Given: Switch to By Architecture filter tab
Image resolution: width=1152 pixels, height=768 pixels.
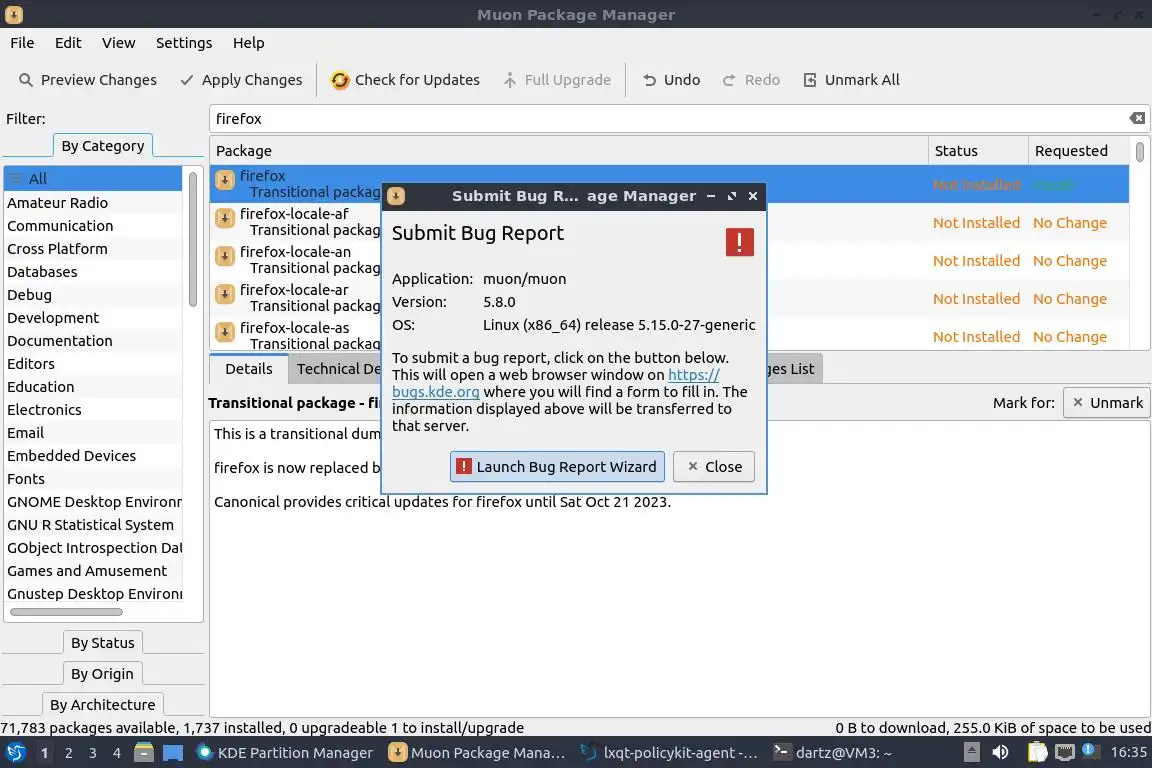Looking at the screenshot, I should [102, 705].
